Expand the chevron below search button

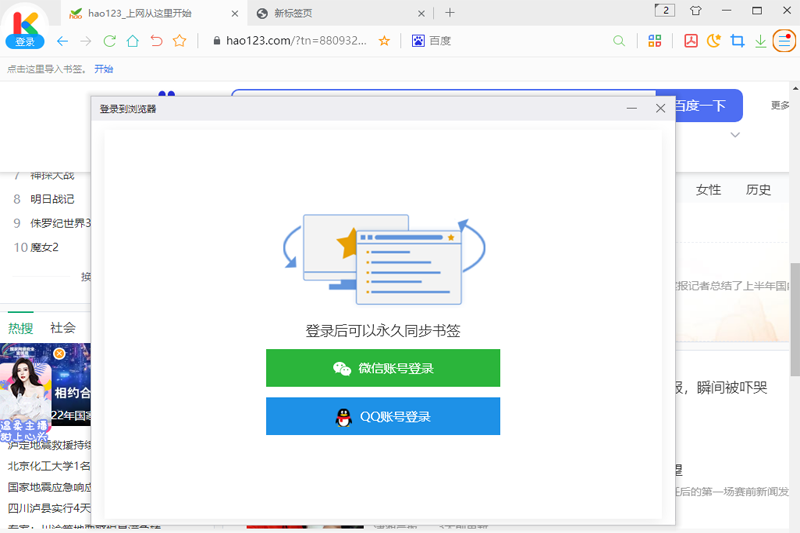735,135
